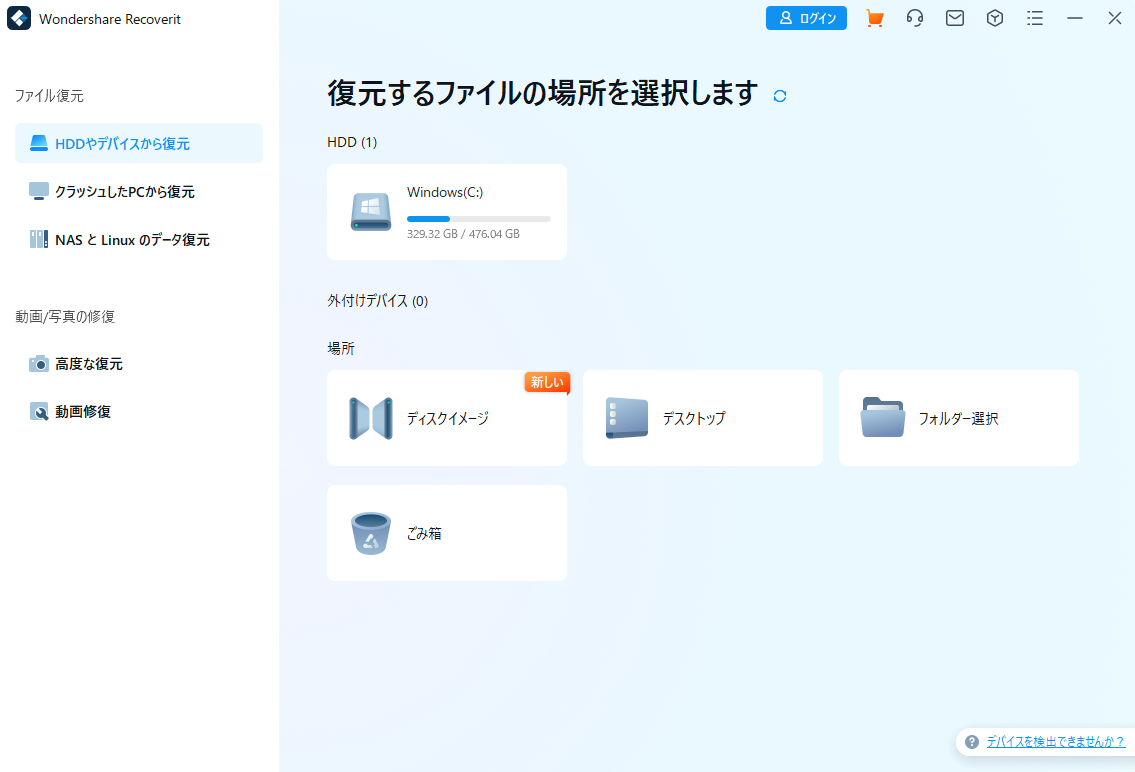
Task: Select the Windows(C:) drive card
Action: [446, 212]
